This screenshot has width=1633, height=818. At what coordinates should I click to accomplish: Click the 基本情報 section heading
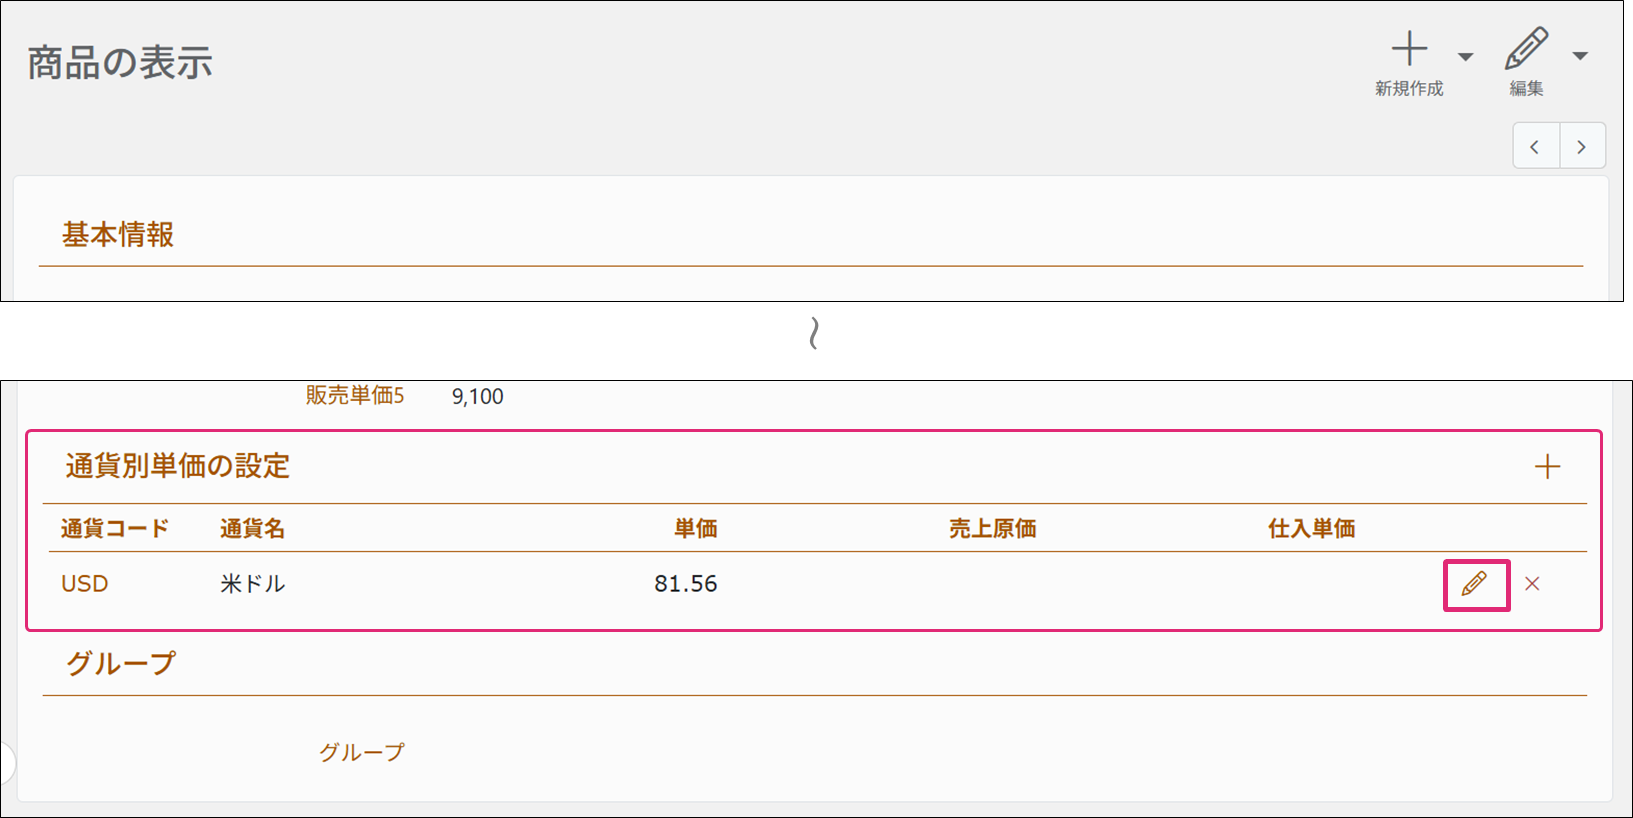pyautogui.click(x=118, y=235)
